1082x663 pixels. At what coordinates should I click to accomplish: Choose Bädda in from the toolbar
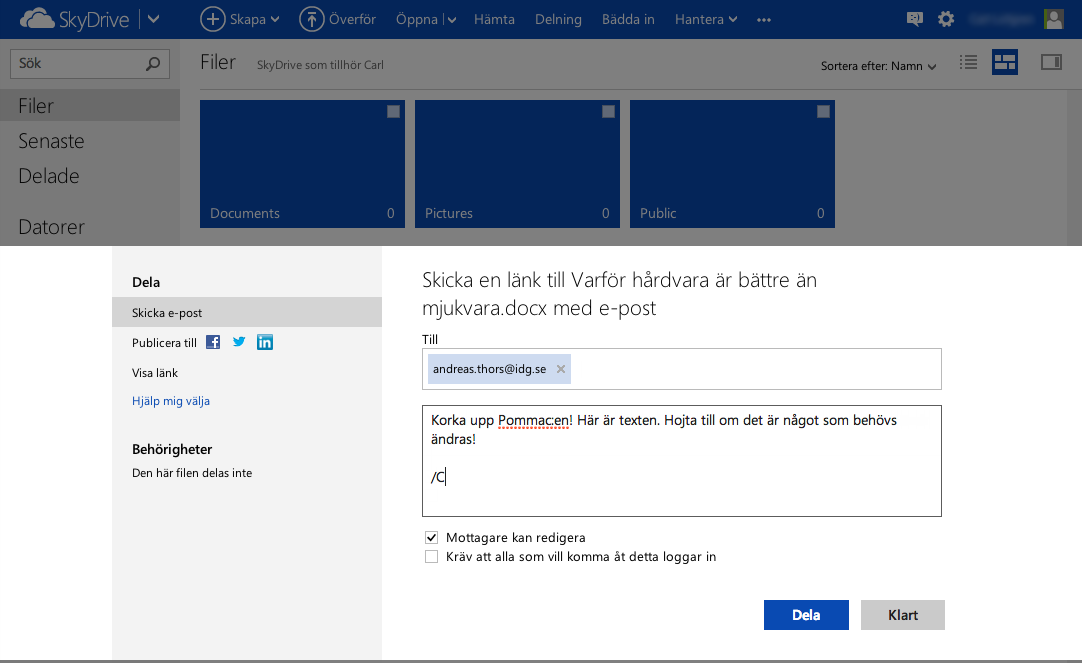click(x=628, y=19)
